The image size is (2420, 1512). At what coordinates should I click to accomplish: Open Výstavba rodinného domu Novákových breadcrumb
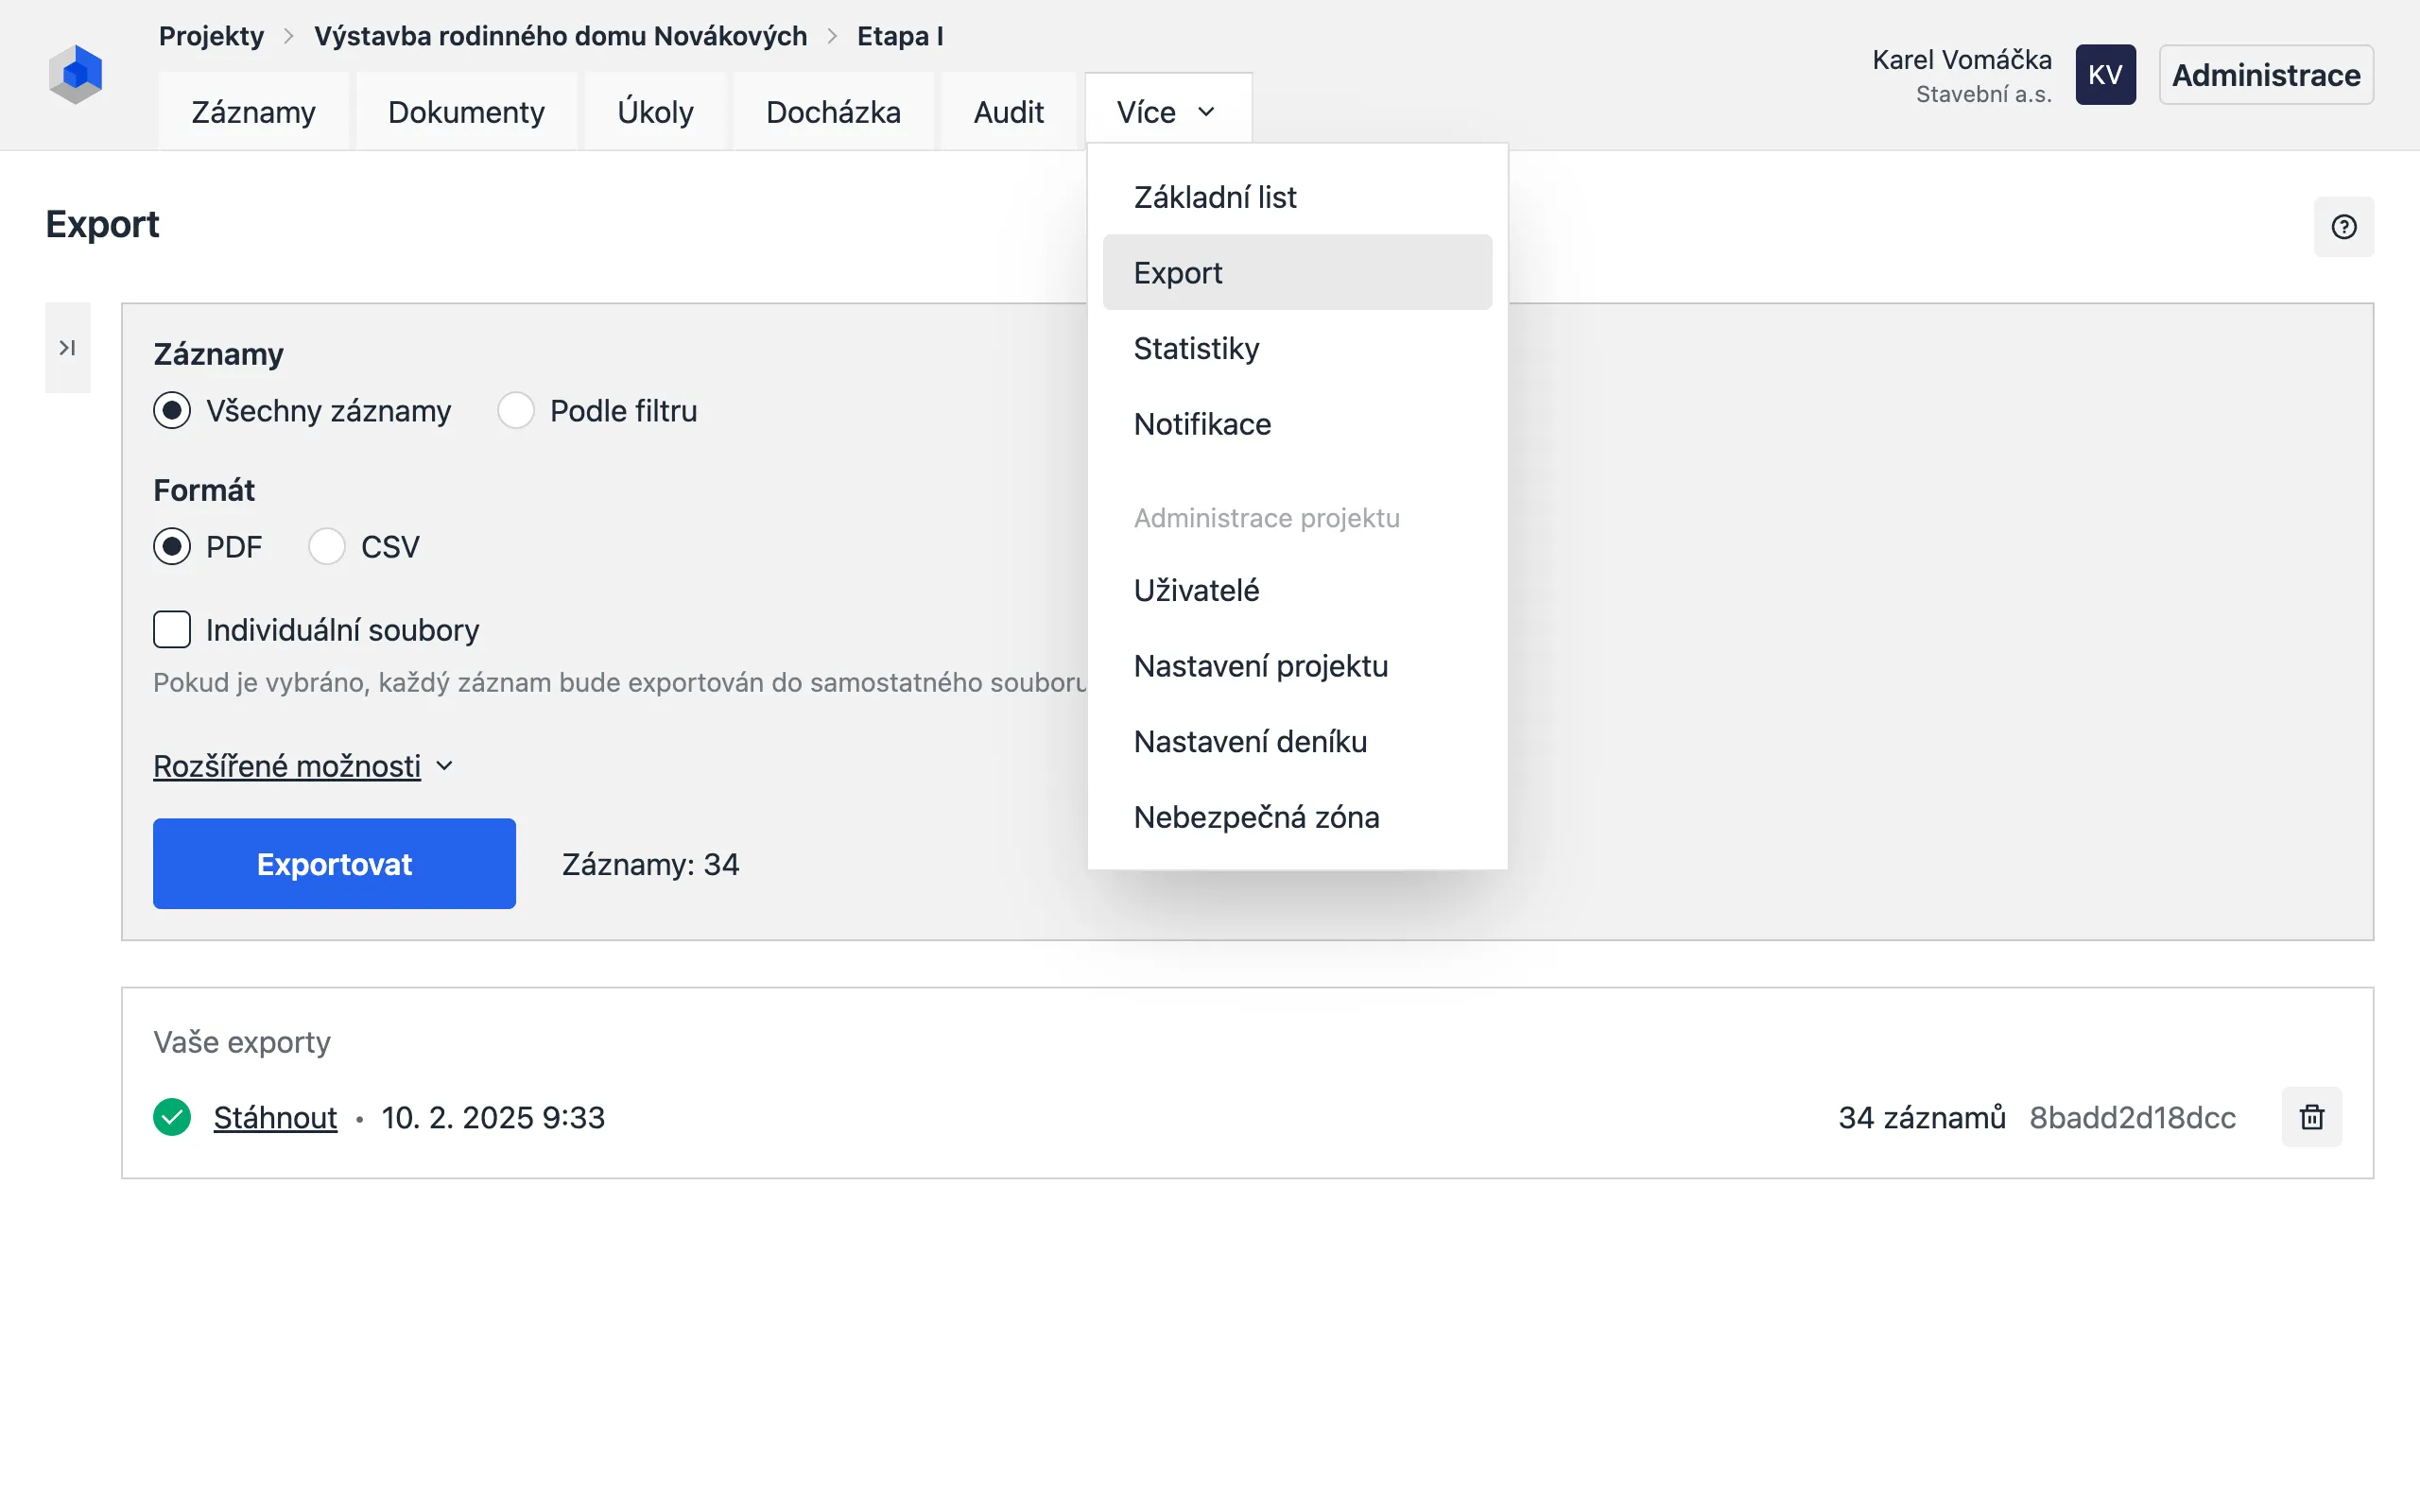[560, 36]
